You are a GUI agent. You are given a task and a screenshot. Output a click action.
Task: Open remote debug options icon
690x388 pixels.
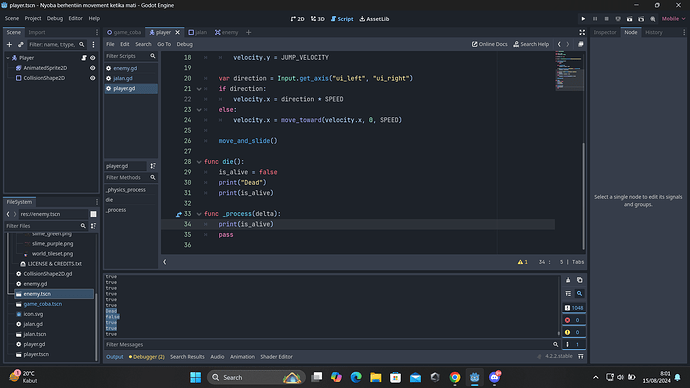click(x=618, y=19)
